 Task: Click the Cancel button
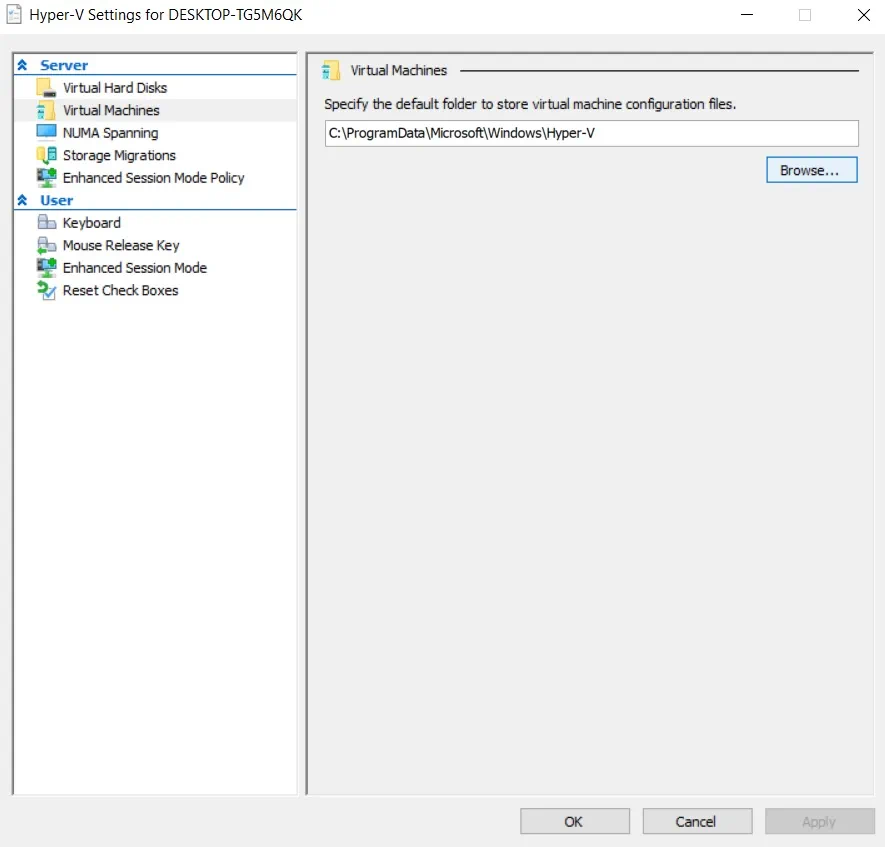pos(696,821)
